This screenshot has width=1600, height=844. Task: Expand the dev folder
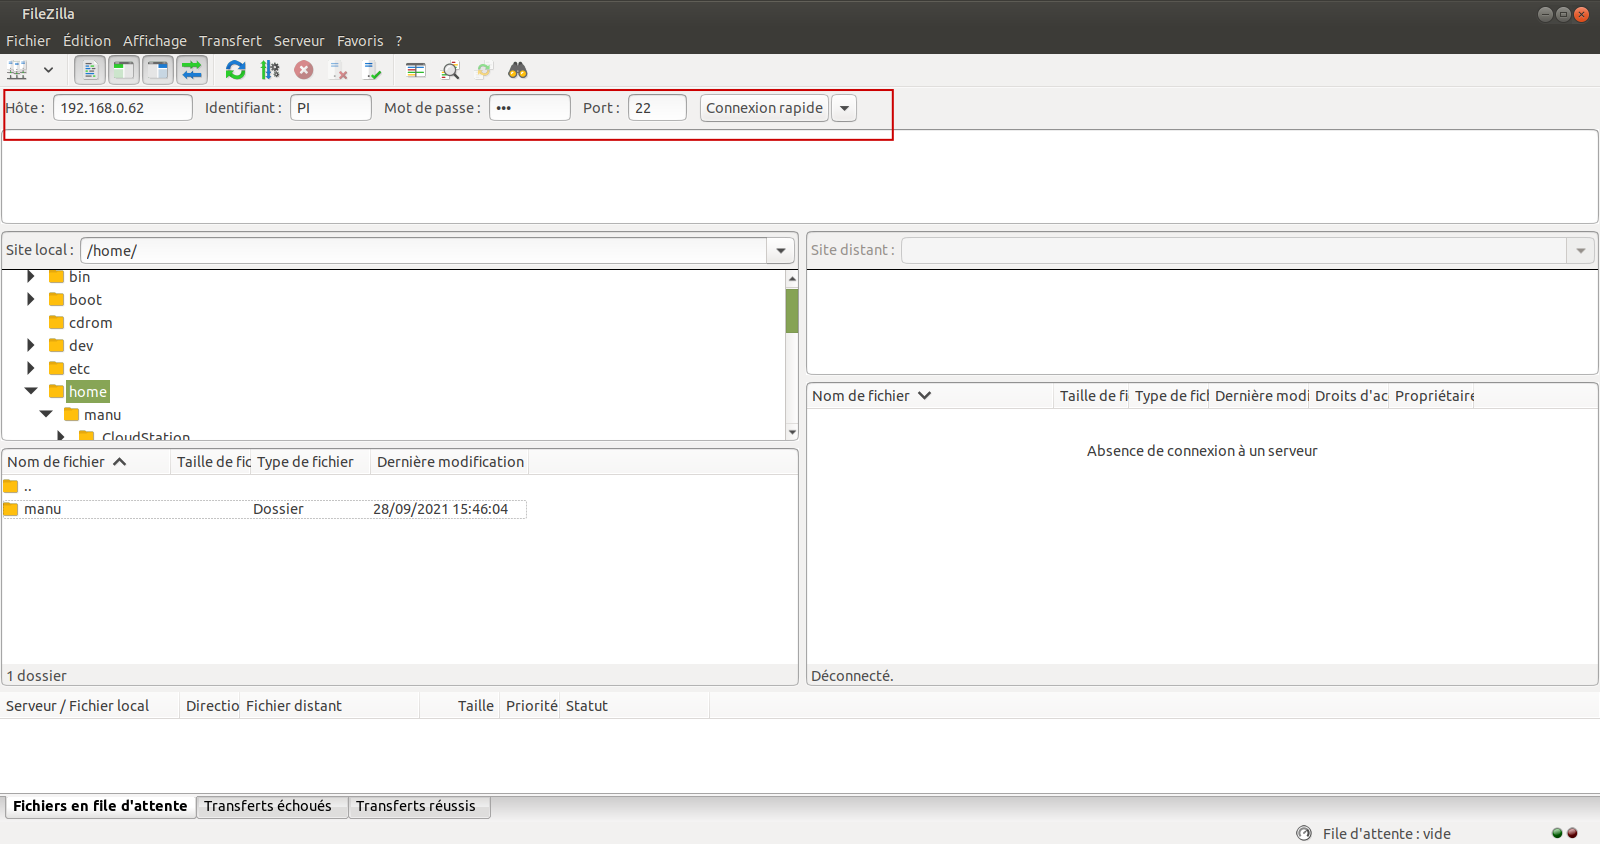30,345
